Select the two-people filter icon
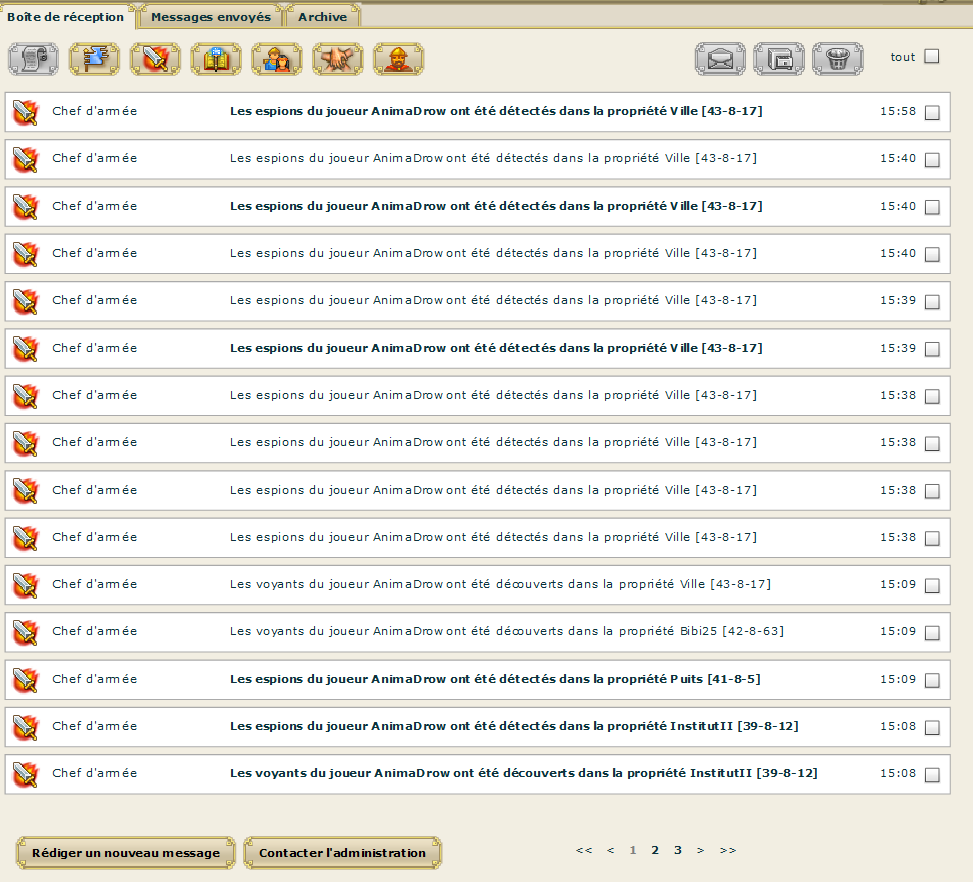 [x=277, y=59]
